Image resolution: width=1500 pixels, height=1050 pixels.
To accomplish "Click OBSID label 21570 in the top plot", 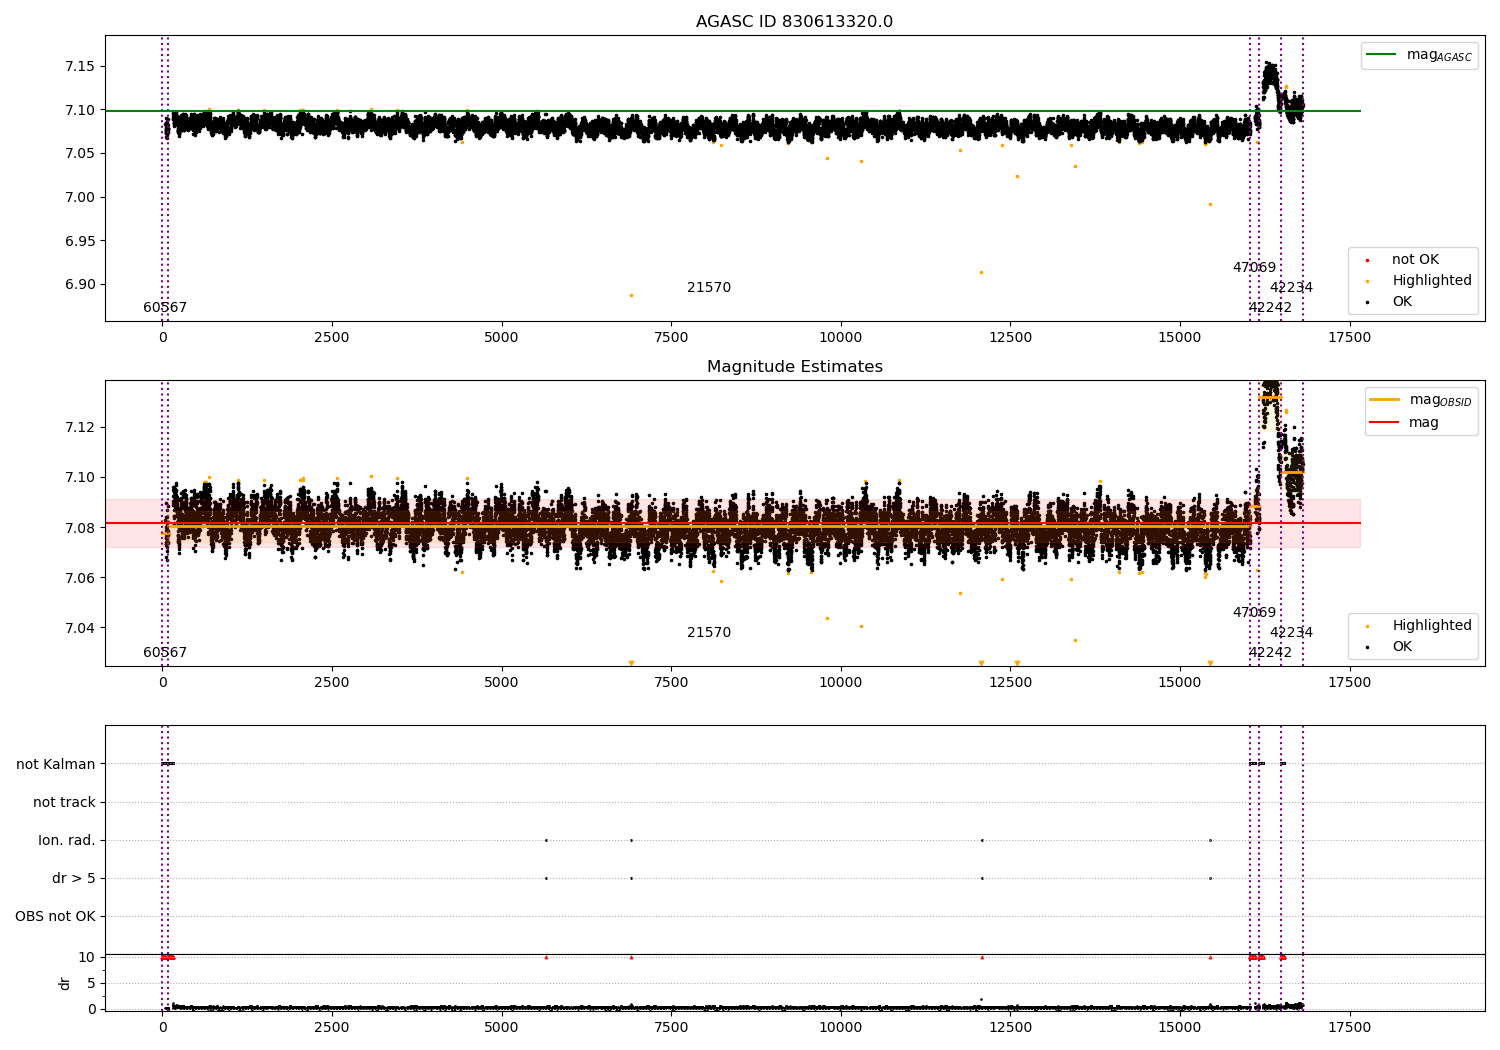I will click(708, 288).
